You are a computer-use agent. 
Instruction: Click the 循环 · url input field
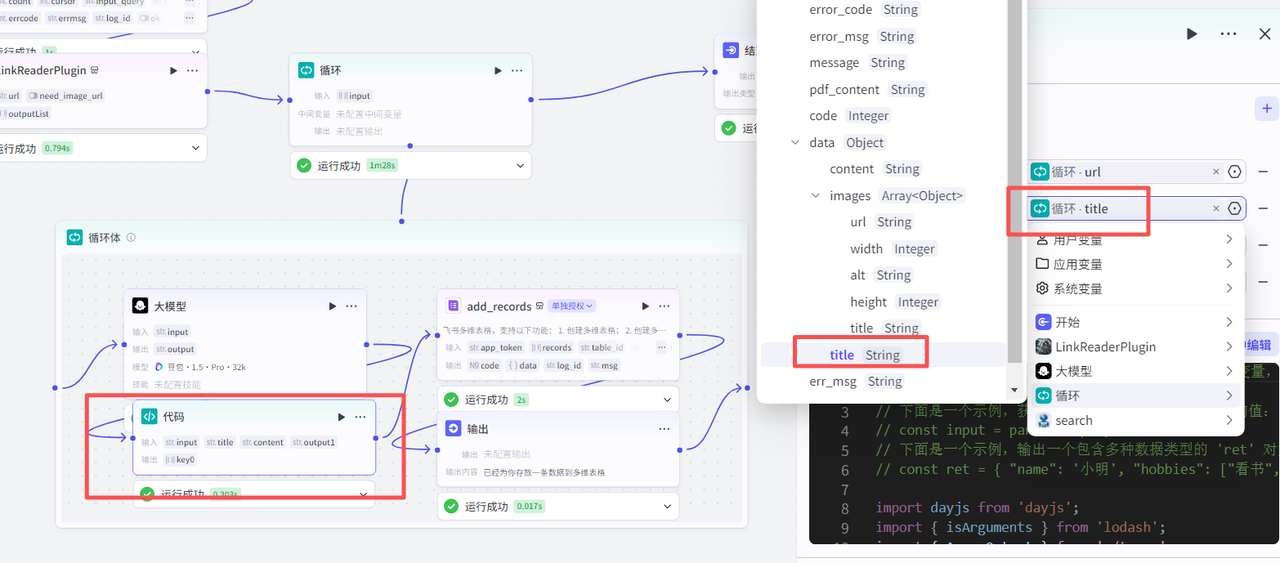[x=1137, y=172]
